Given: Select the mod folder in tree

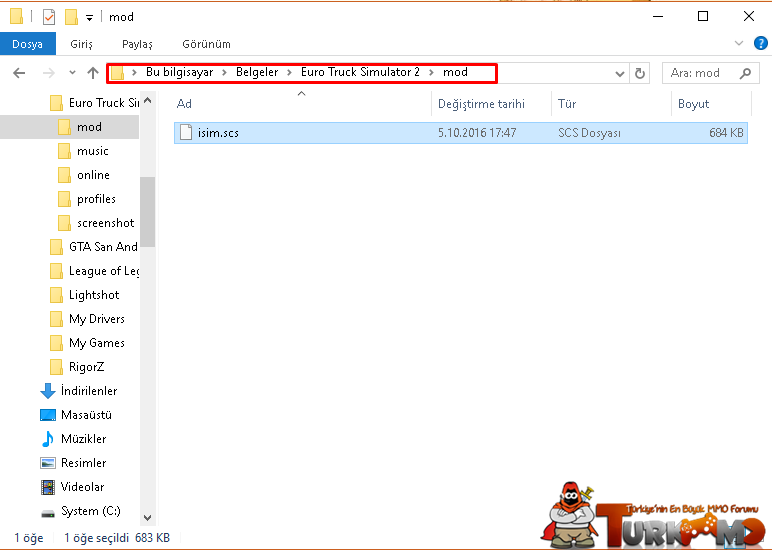Looking at the screenshot, I should point(79,127).
